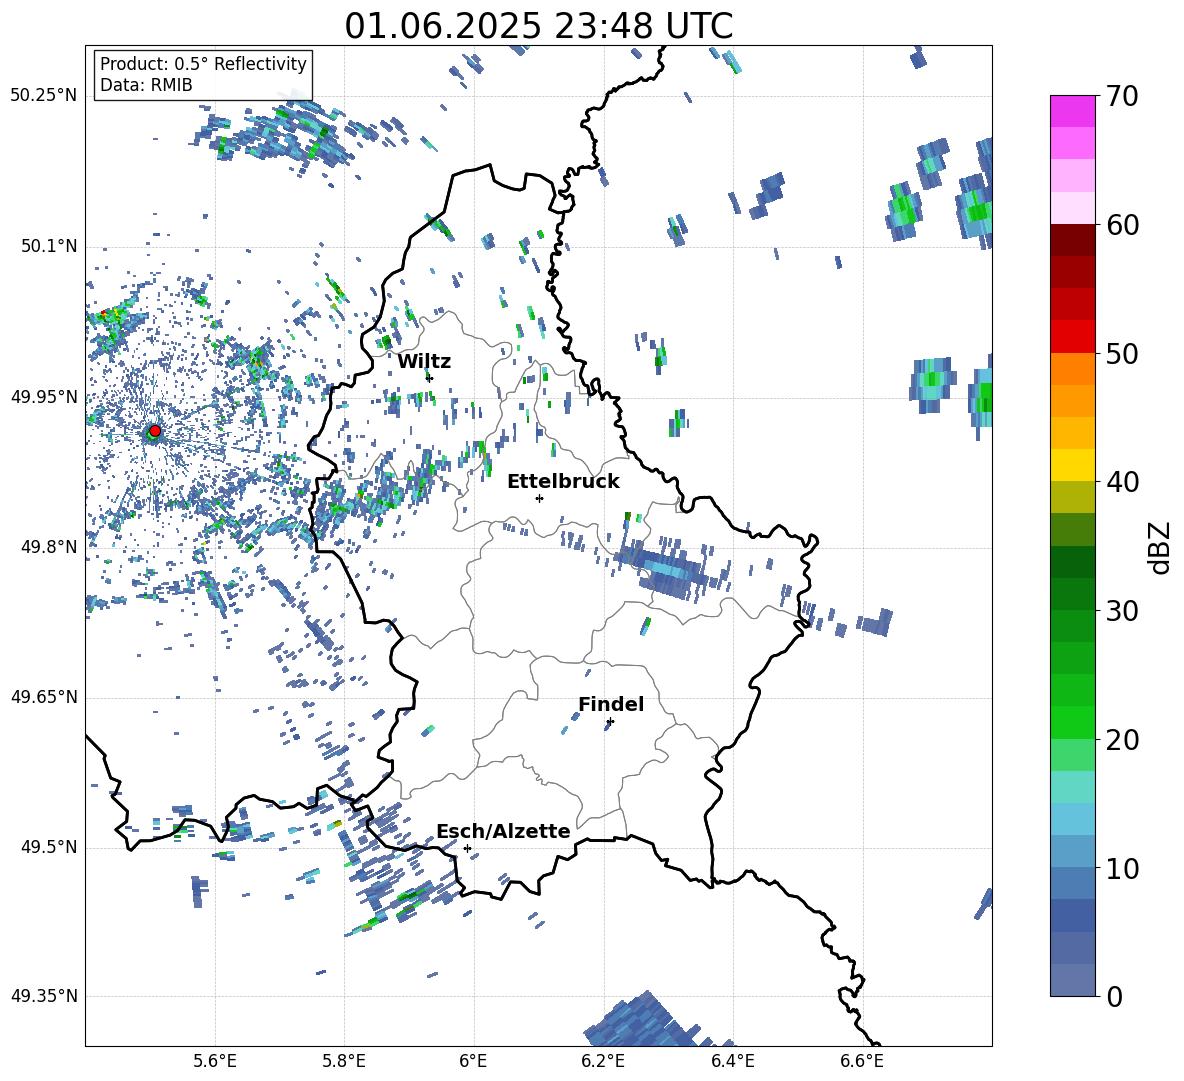Screen dimensions: 1184x1081
Task: Click the colorbar tick label 10
Action: coord(1122,868)
